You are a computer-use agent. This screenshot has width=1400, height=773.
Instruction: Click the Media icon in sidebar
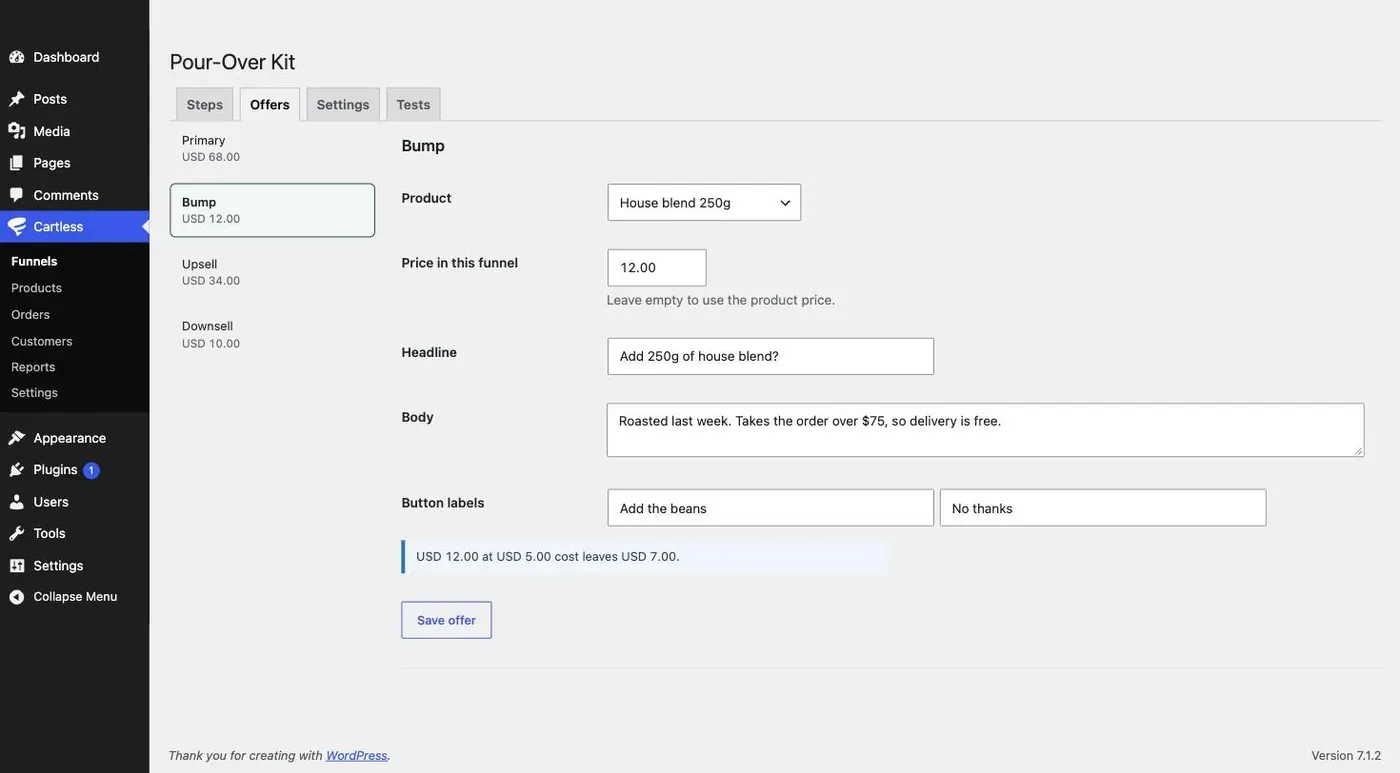tap(17, 131)
